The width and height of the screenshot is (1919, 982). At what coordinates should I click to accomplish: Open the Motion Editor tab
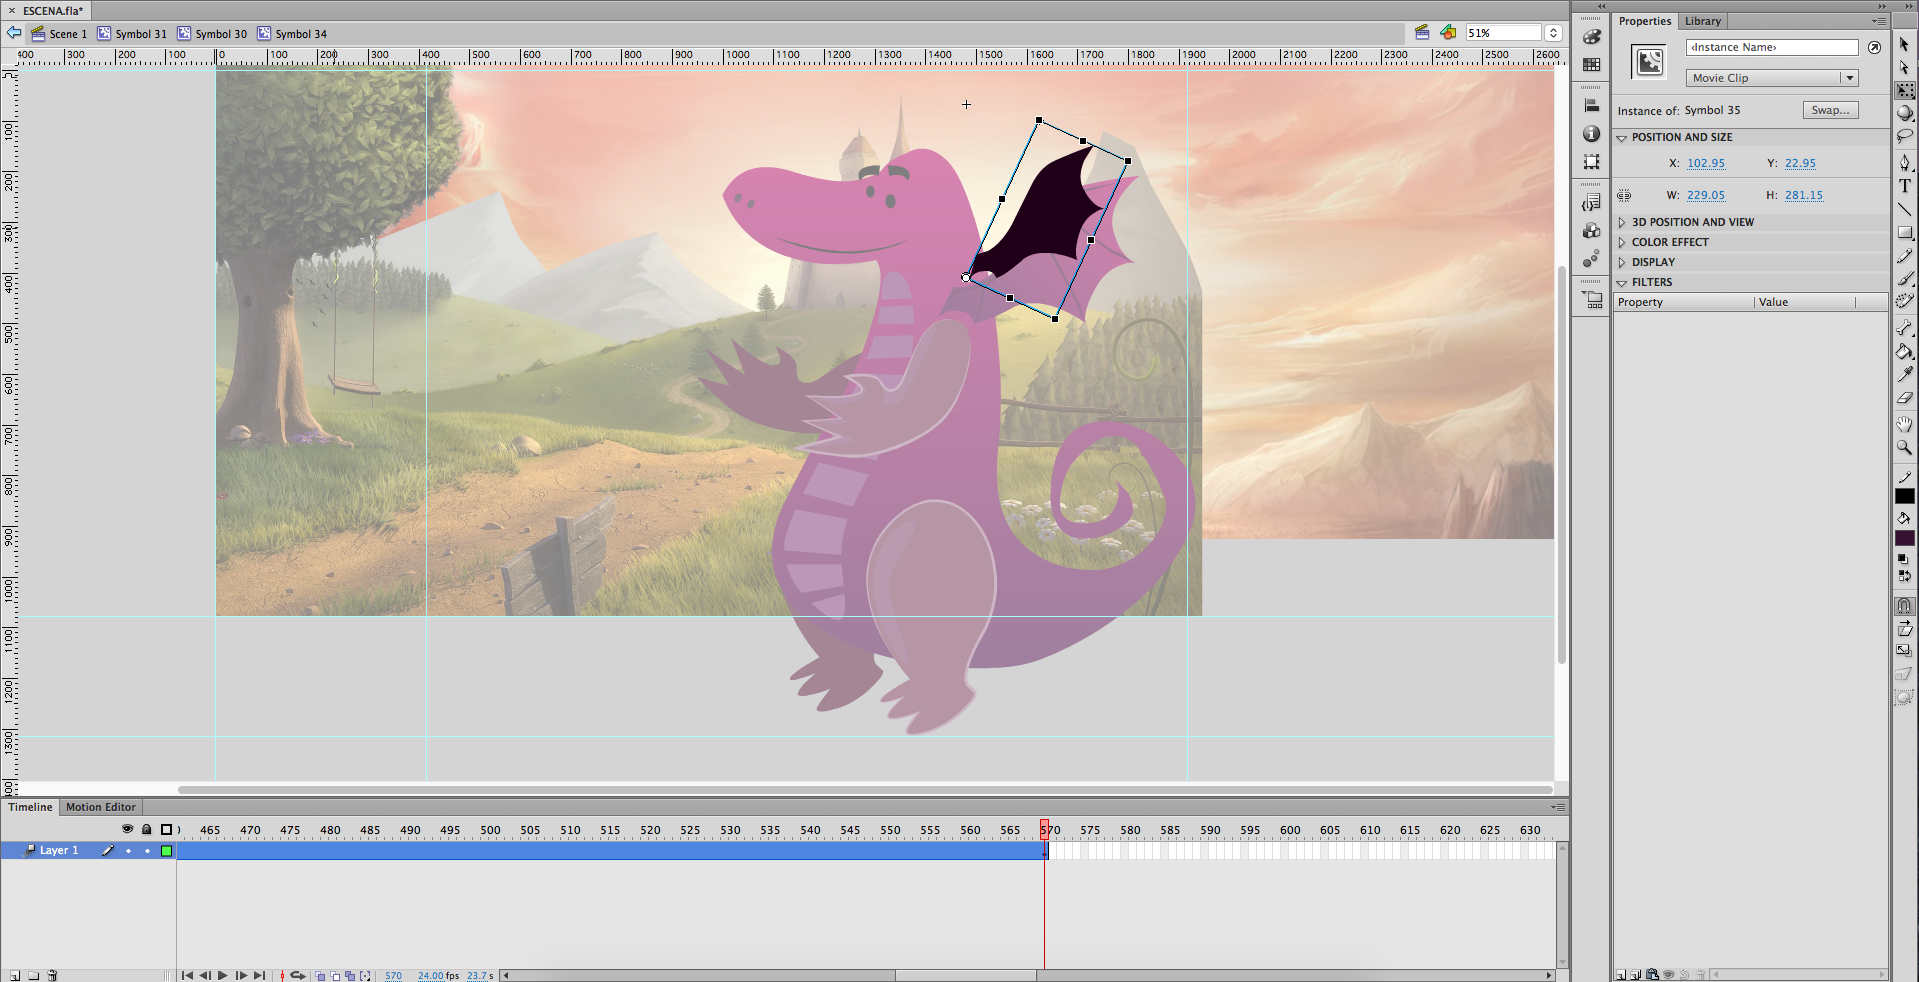click(100, 807)
